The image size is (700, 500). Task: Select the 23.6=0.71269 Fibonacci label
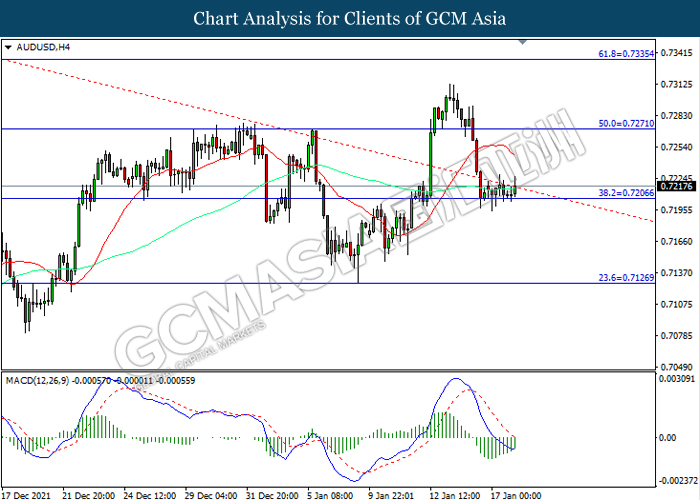626,278
